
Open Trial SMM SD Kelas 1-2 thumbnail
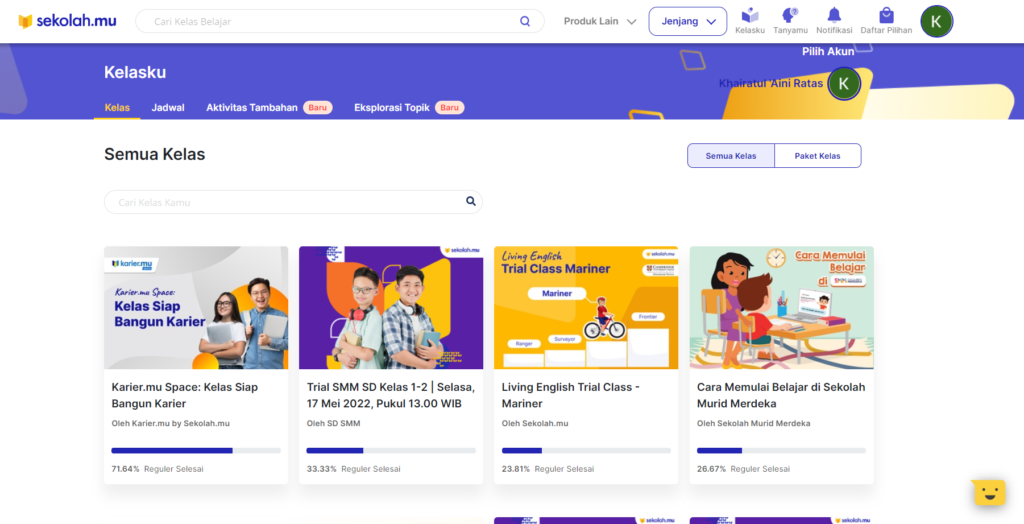click(391, 308)
